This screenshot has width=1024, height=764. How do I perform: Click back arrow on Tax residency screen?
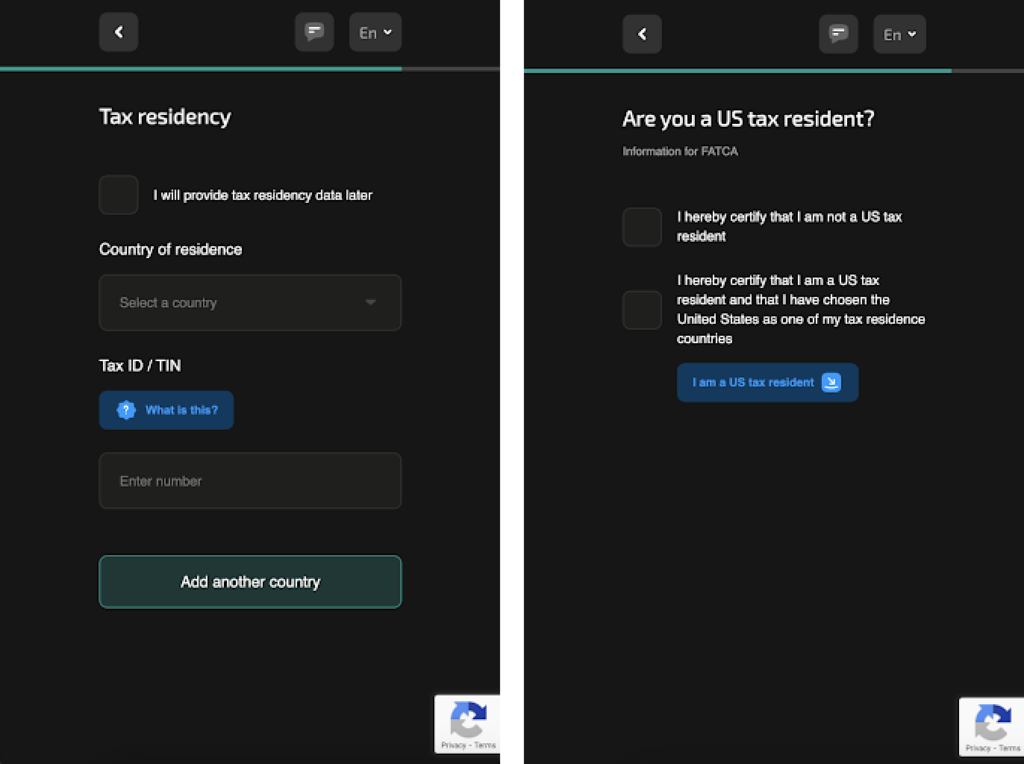[x=118, y=32]
